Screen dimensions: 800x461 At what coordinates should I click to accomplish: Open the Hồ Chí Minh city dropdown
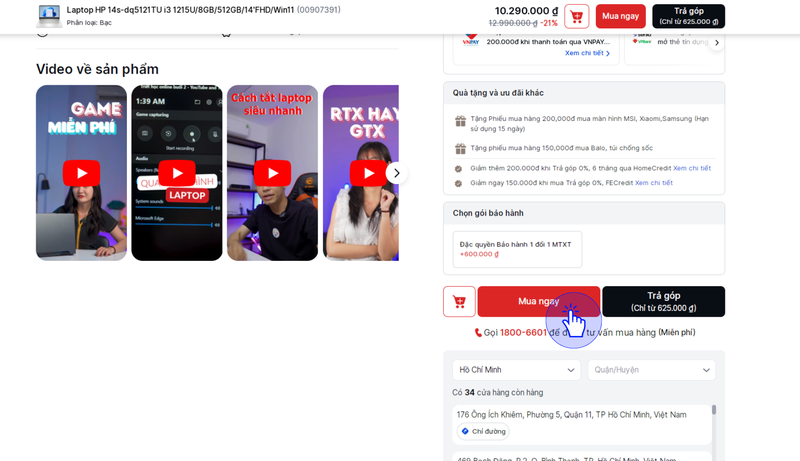coord(516,370)
